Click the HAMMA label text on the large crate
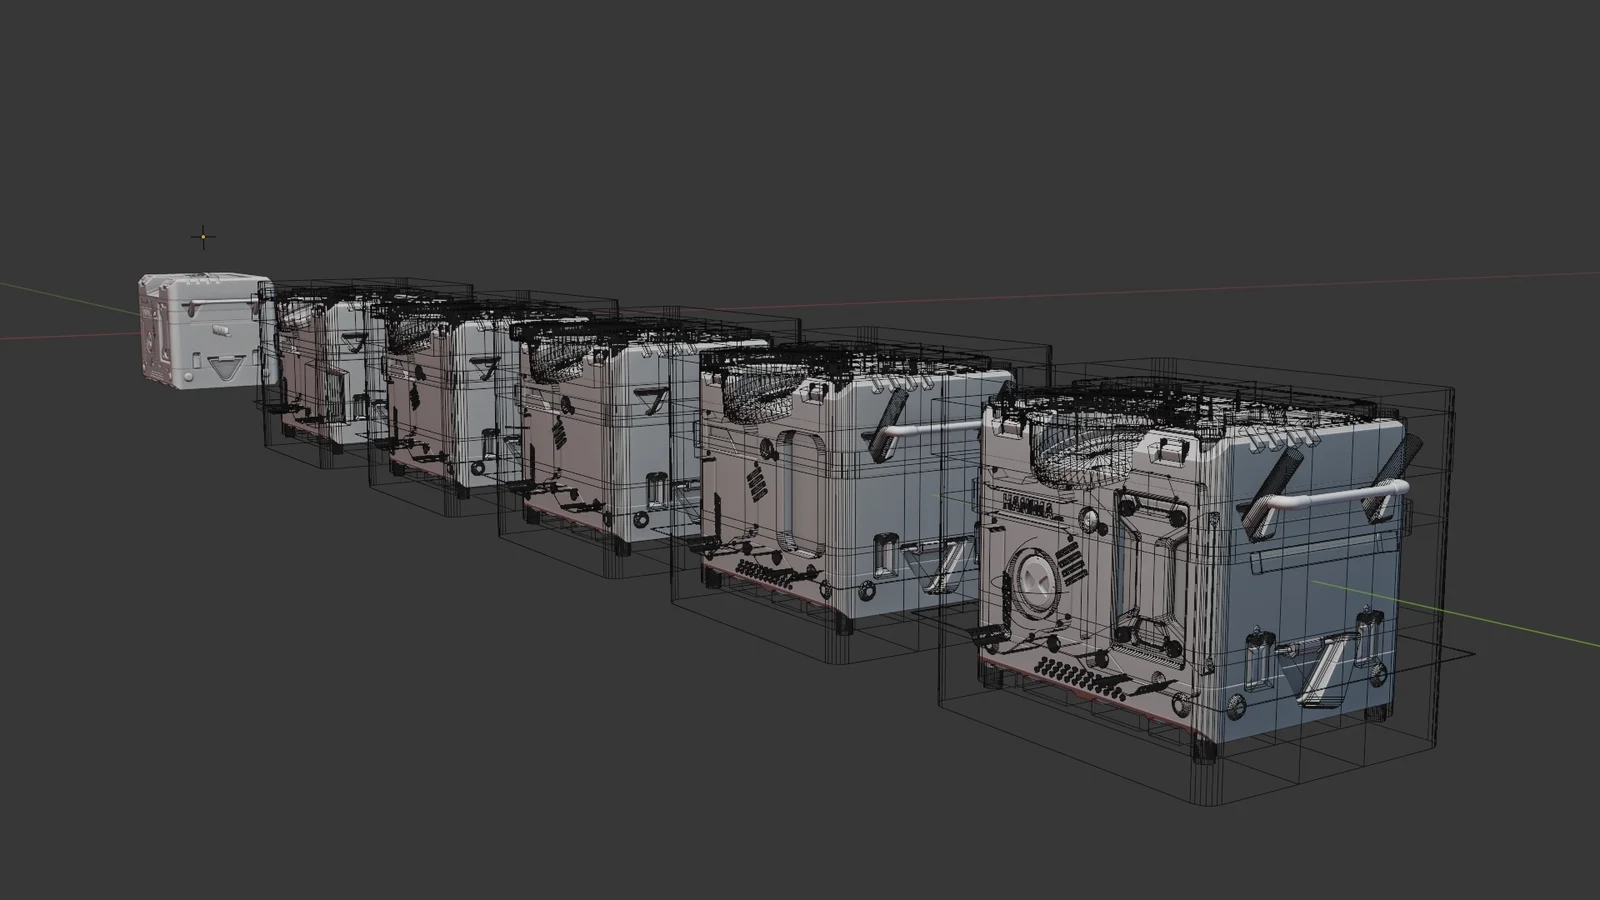Screen dimensions: 1600x900 (1027, 507)
